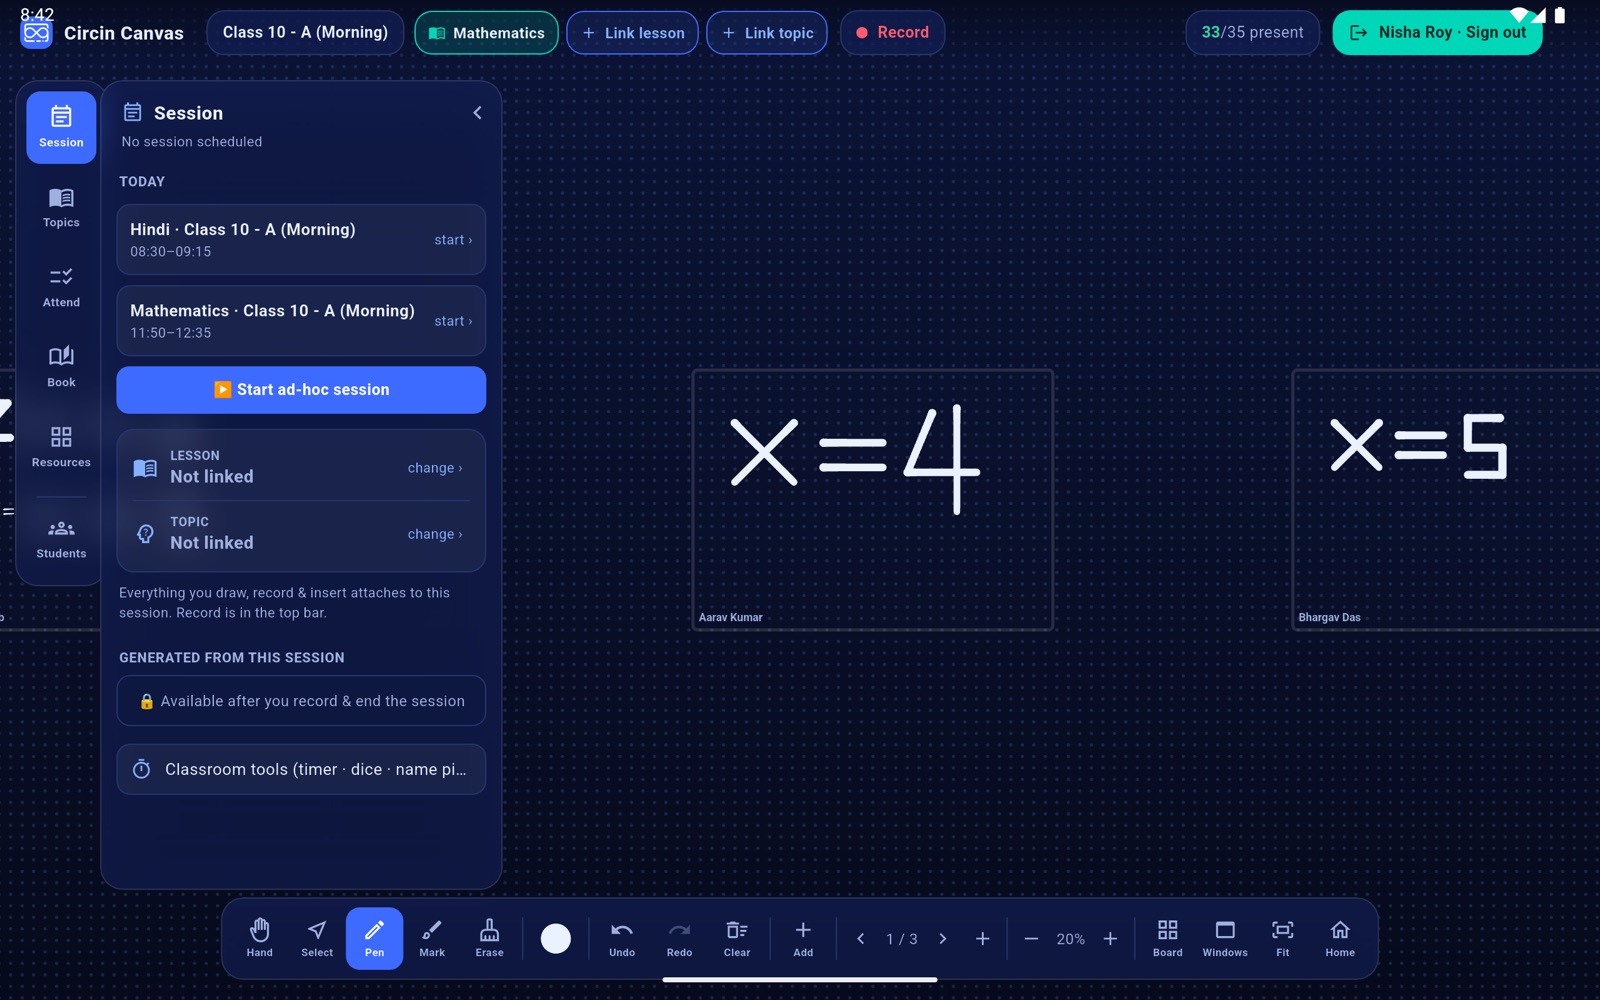Change the linked topic
This screenshot has height=1000, width=1600.
(x=435, y=534)
